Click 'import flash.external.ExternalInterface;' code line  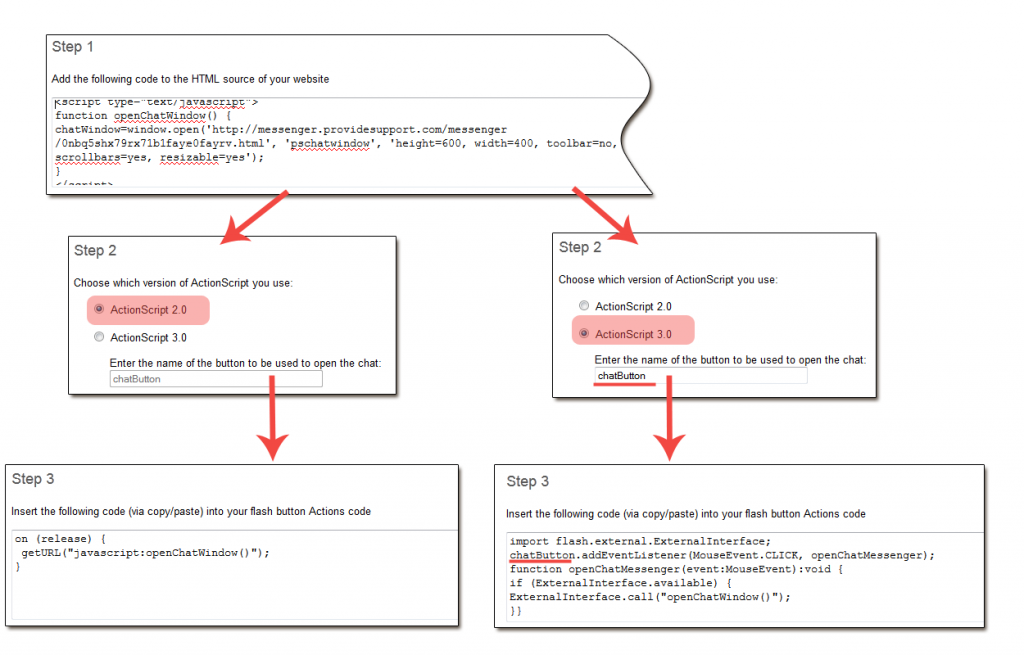pos(640,541)
